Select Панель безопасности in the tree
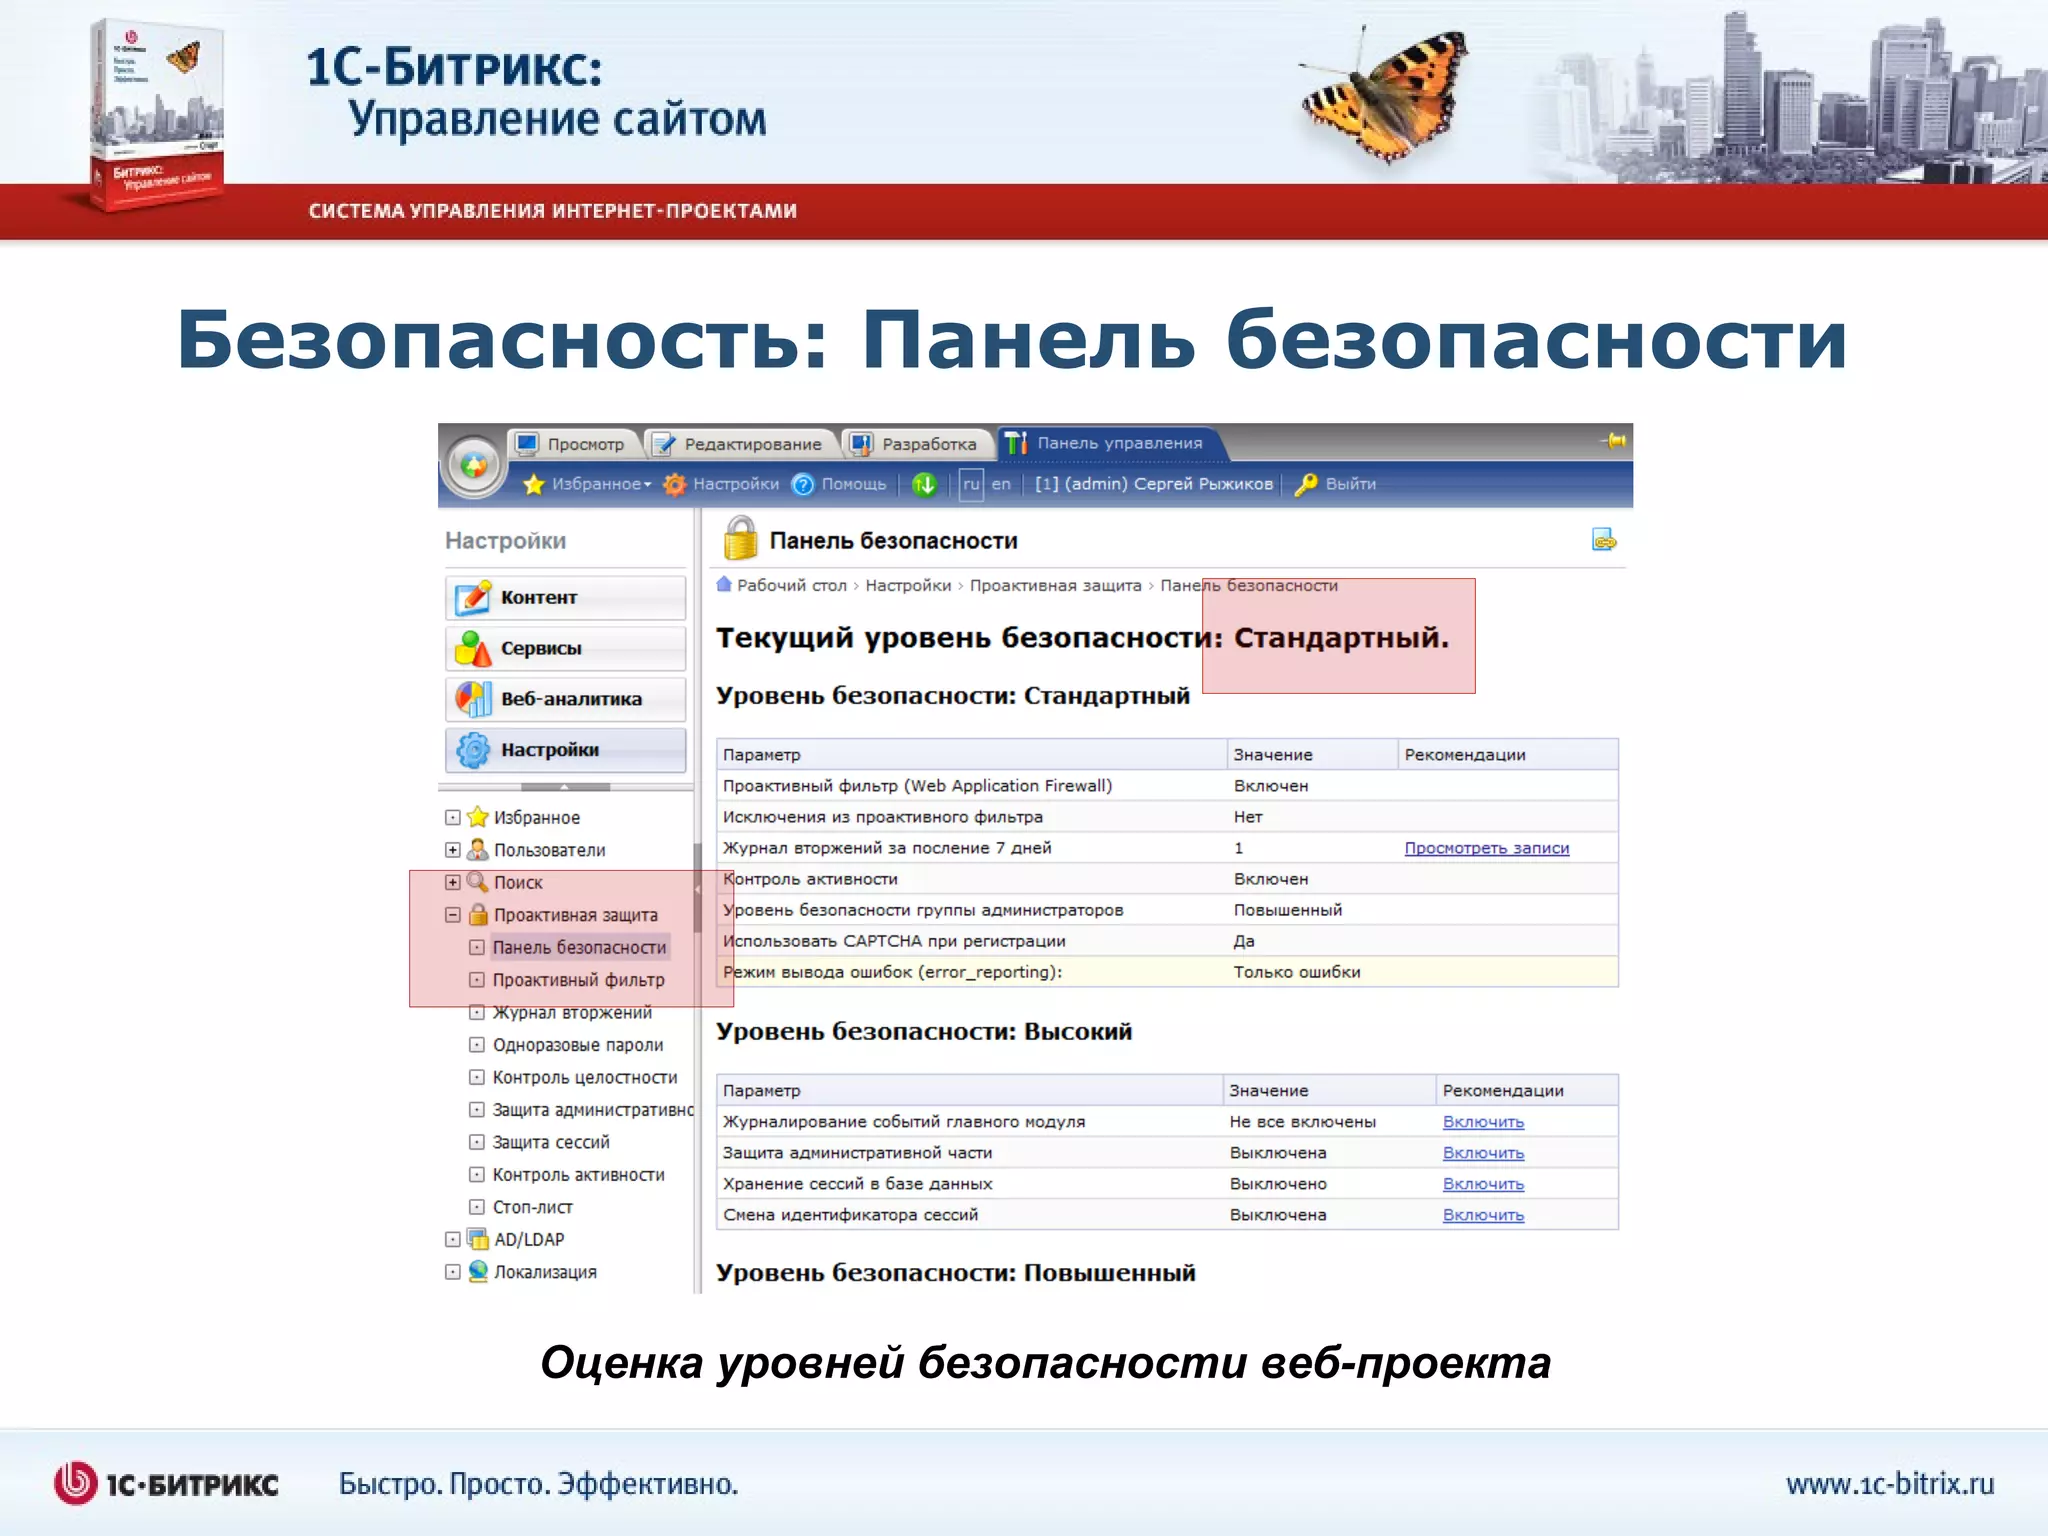This screenshot has width=2048, height=1536. click(x=579, y=947)
